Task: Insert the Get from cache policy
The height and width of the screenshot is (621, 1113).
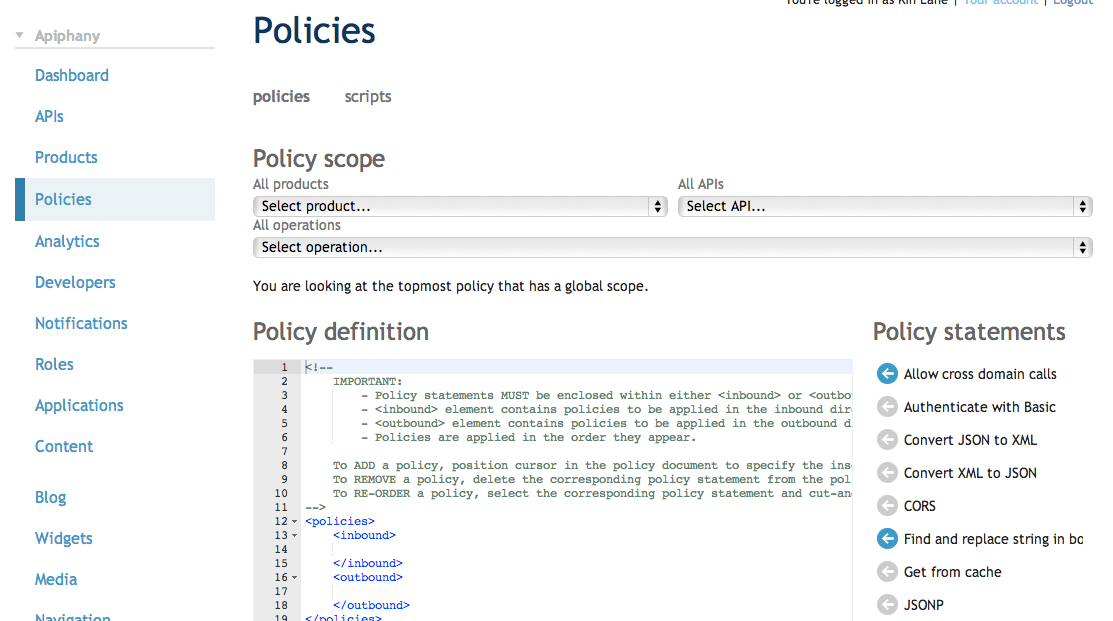Action: [887, 571]
